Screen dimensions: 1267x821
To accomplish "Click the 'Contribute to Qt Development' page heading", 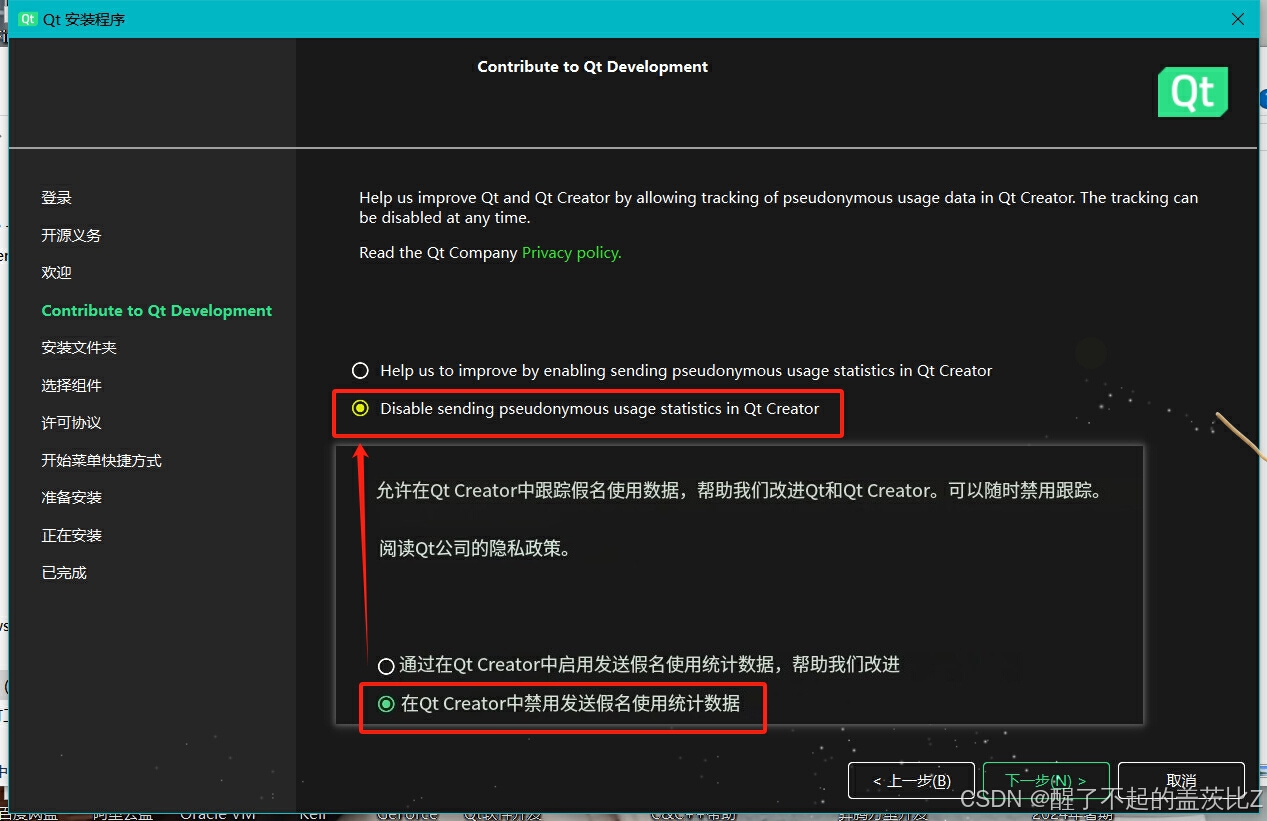I will pyautogui.click(x=593, y=67).
